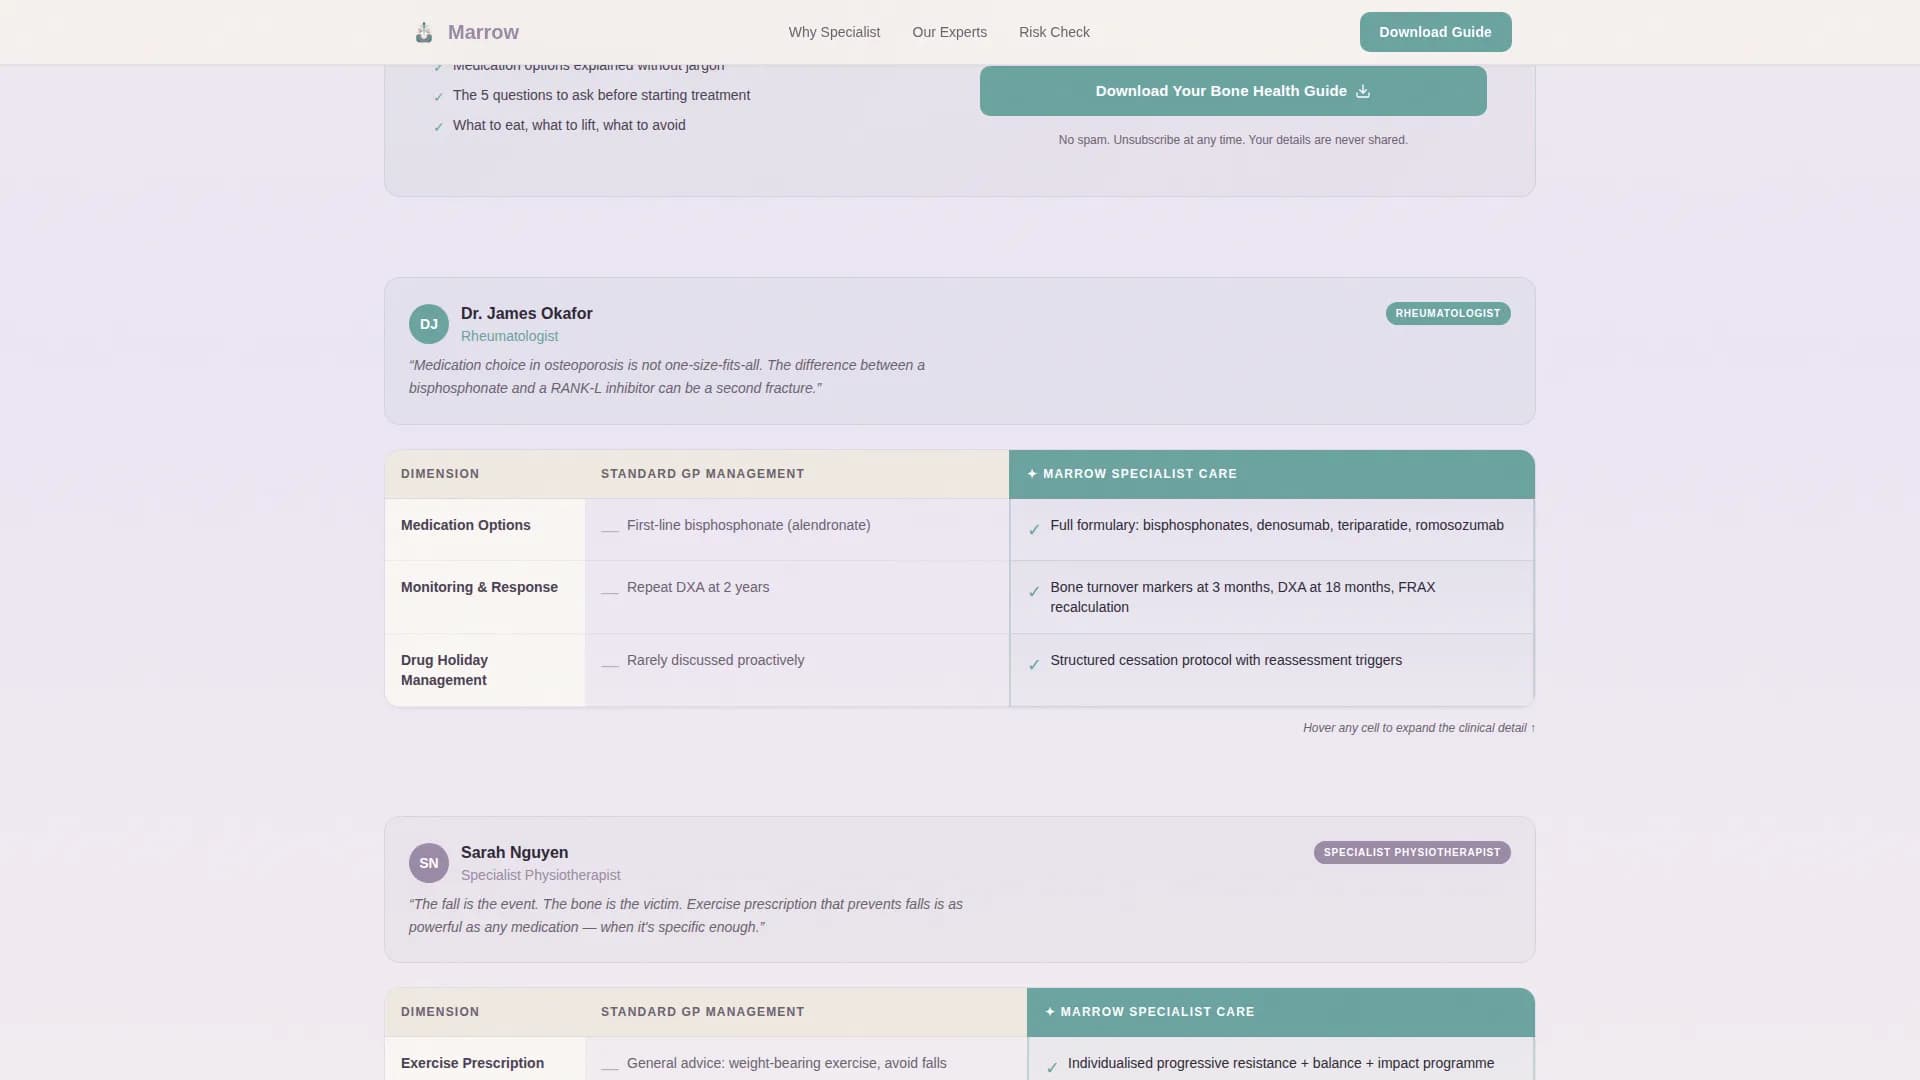Go to the Risk Check nav link

(x=1054, y=32)
